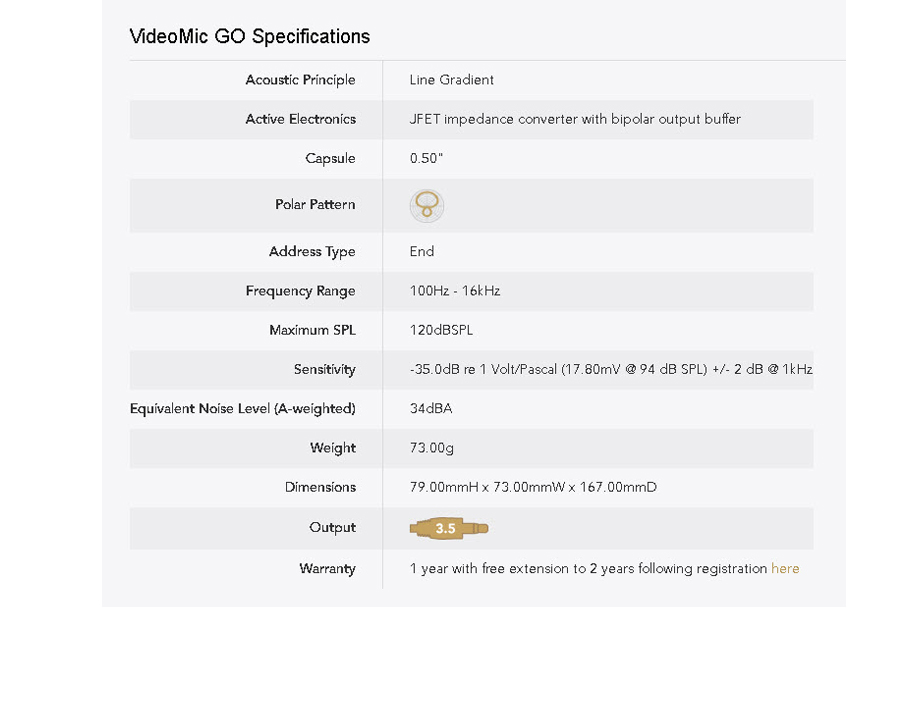The height and width of the screenshot is (705, 924).
Task: Click the JFET impedance converter description
Action: (x=575, y=119)
